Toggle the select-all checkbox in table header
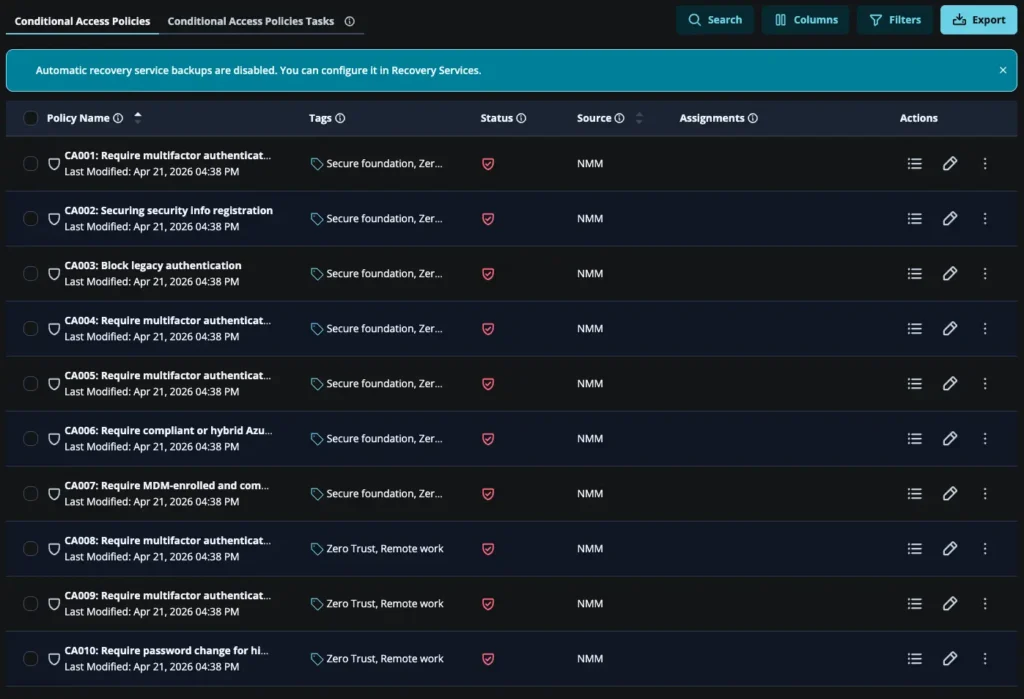Screen dimensions: 1024x699 30,118
